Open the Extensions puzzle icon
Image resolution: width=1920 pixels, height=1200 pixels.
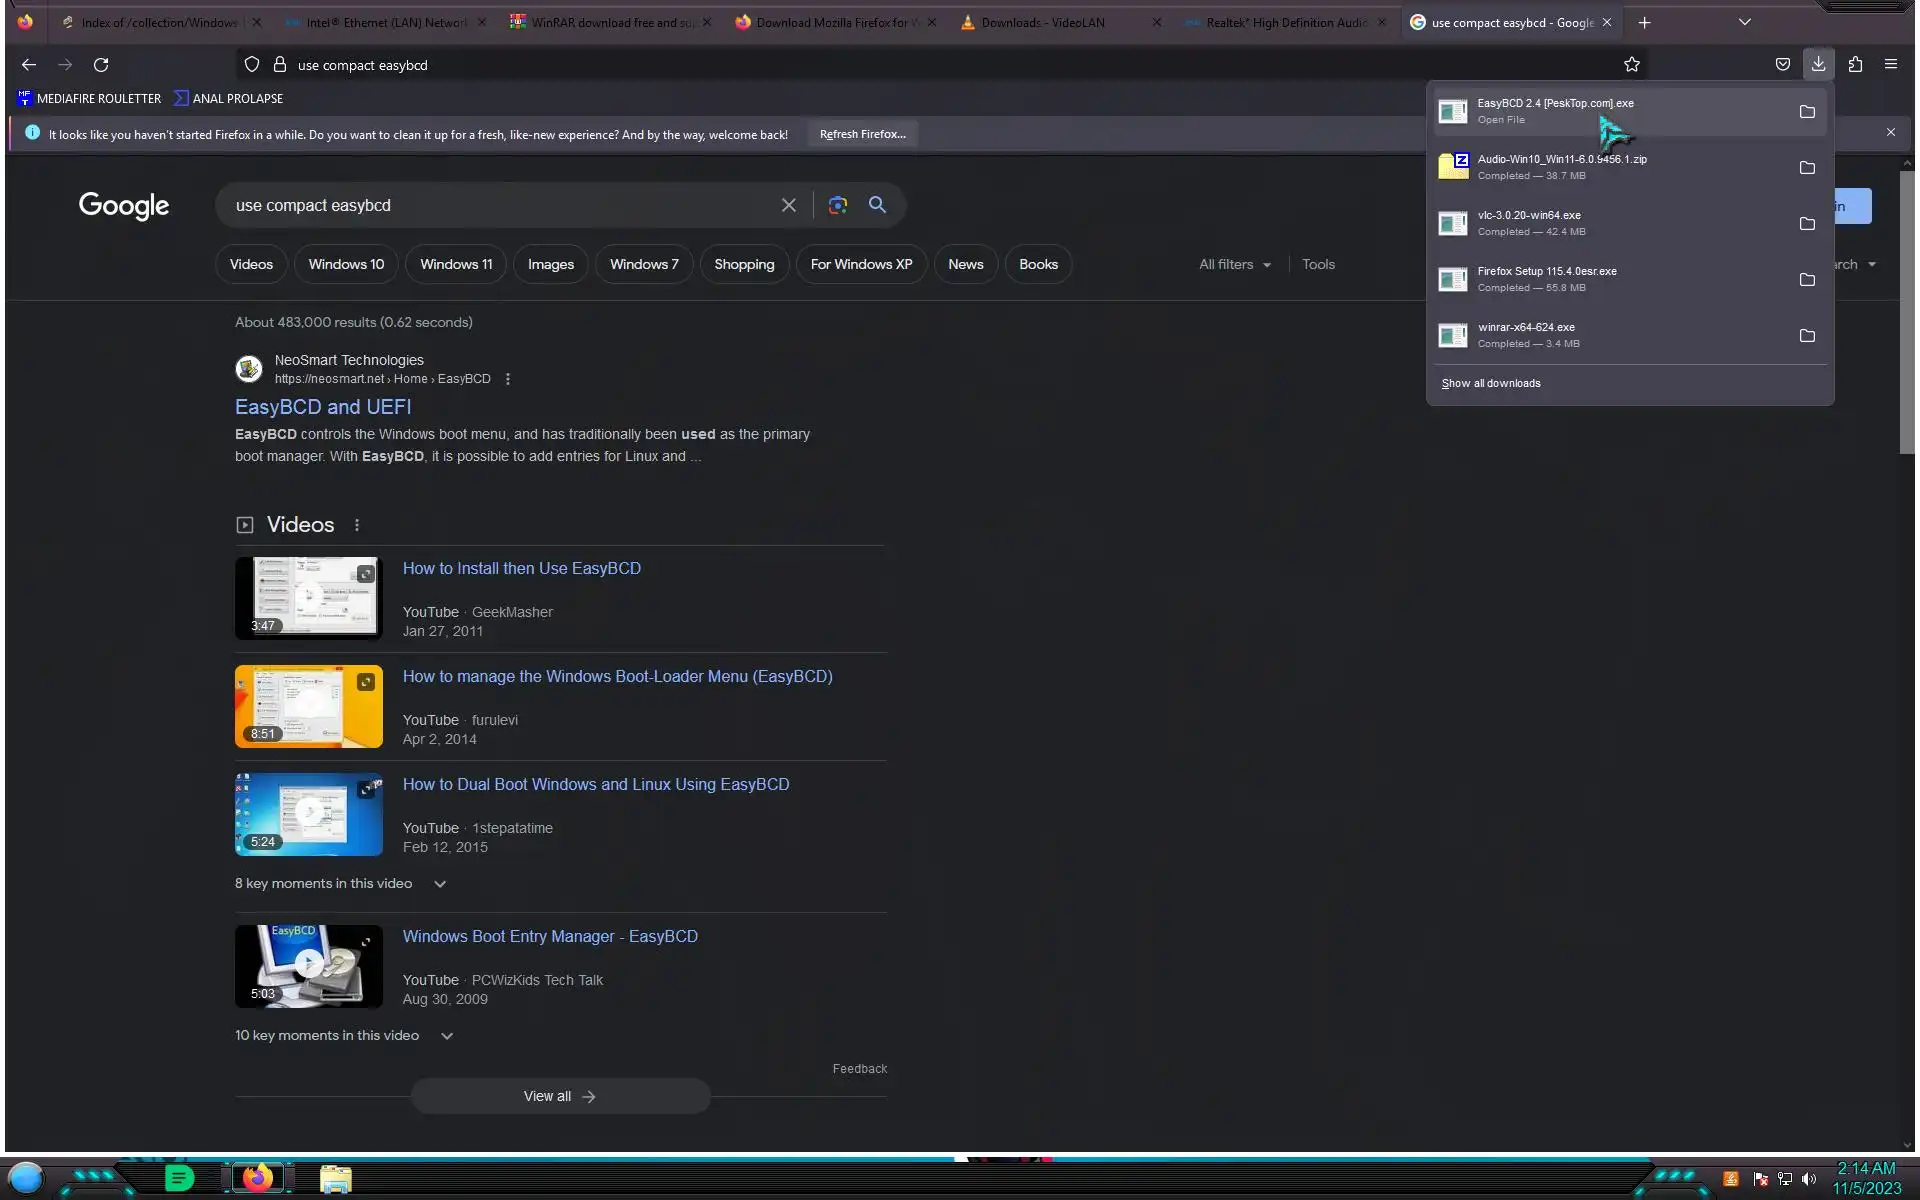(1855, 64)
